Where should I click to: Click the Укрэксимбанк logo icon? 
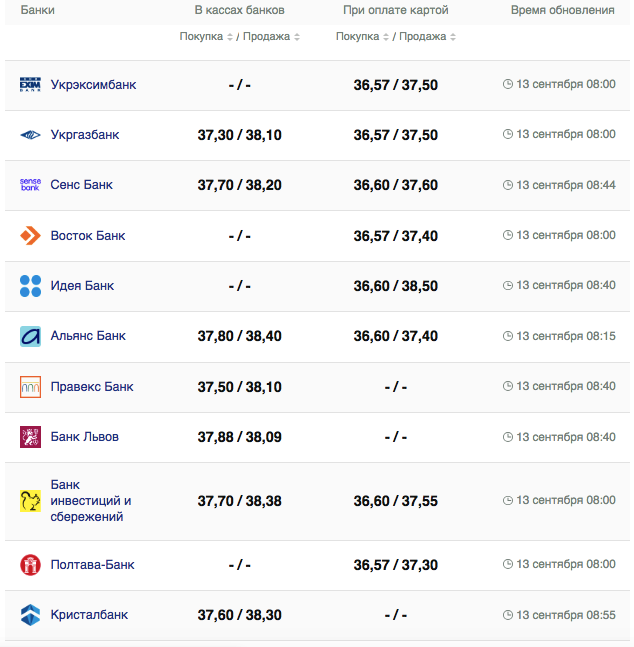pos(30,85)
